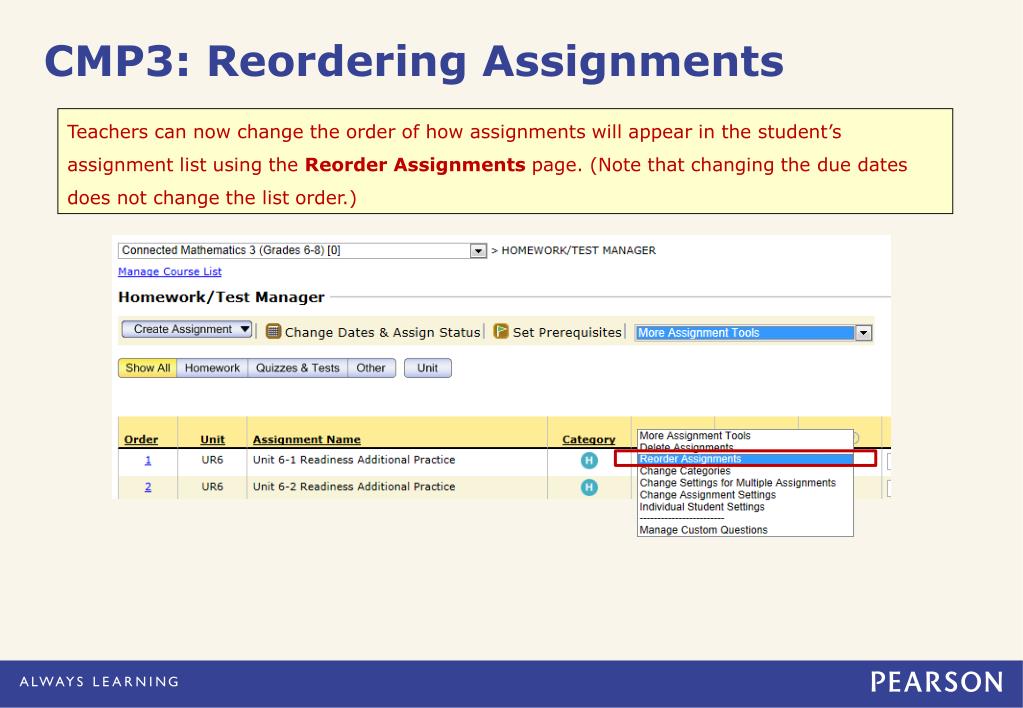Open the More Assignment Tools dropdown arrow
This screenshot has height=708, width=1023.
pyautogui.click(x=863, y=333)
